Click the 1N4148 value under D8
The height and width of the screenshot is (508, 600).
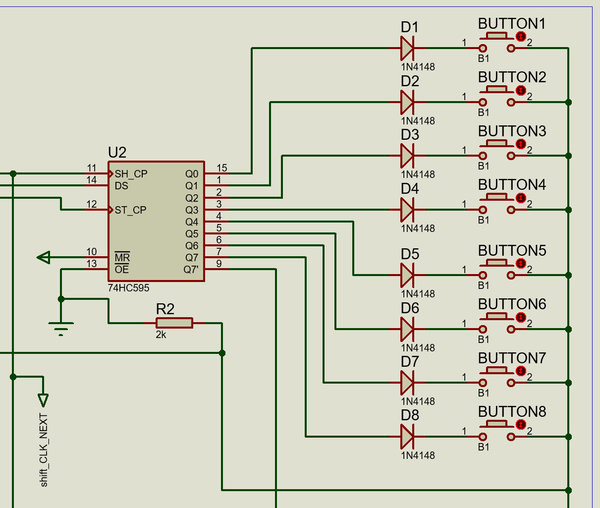point(418,455)
